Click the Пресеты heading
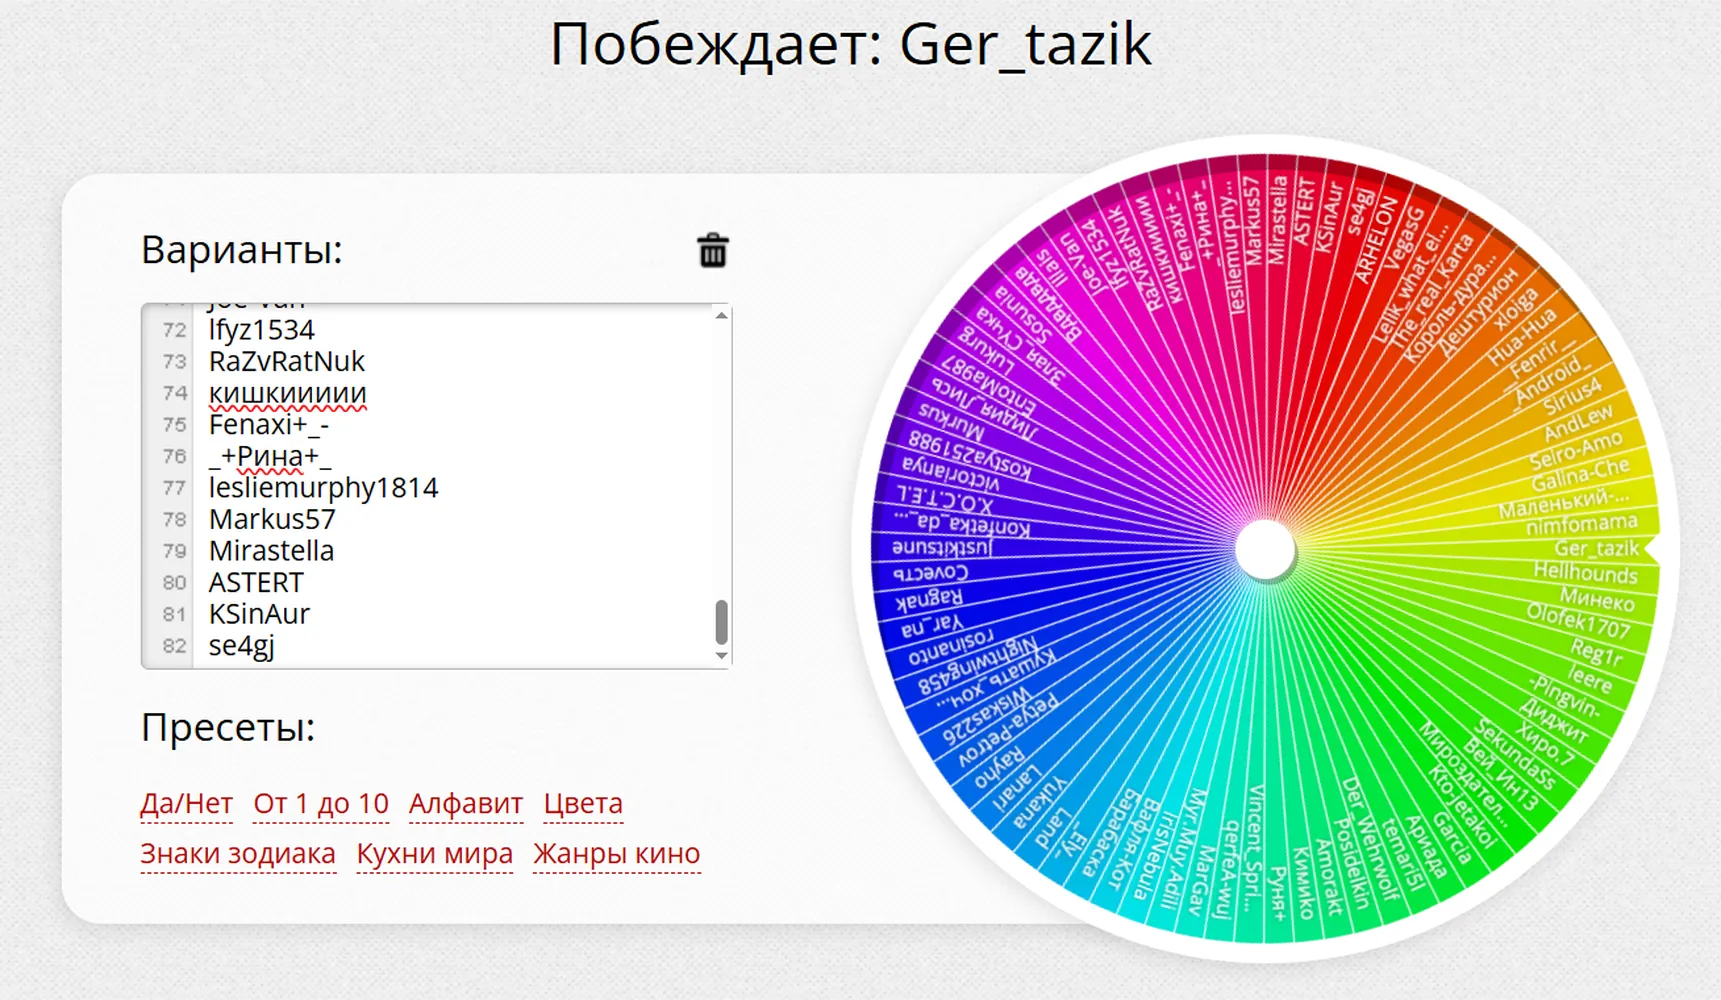The height and width of the screenshot is (1000, 1721). (x=228, y=727)
